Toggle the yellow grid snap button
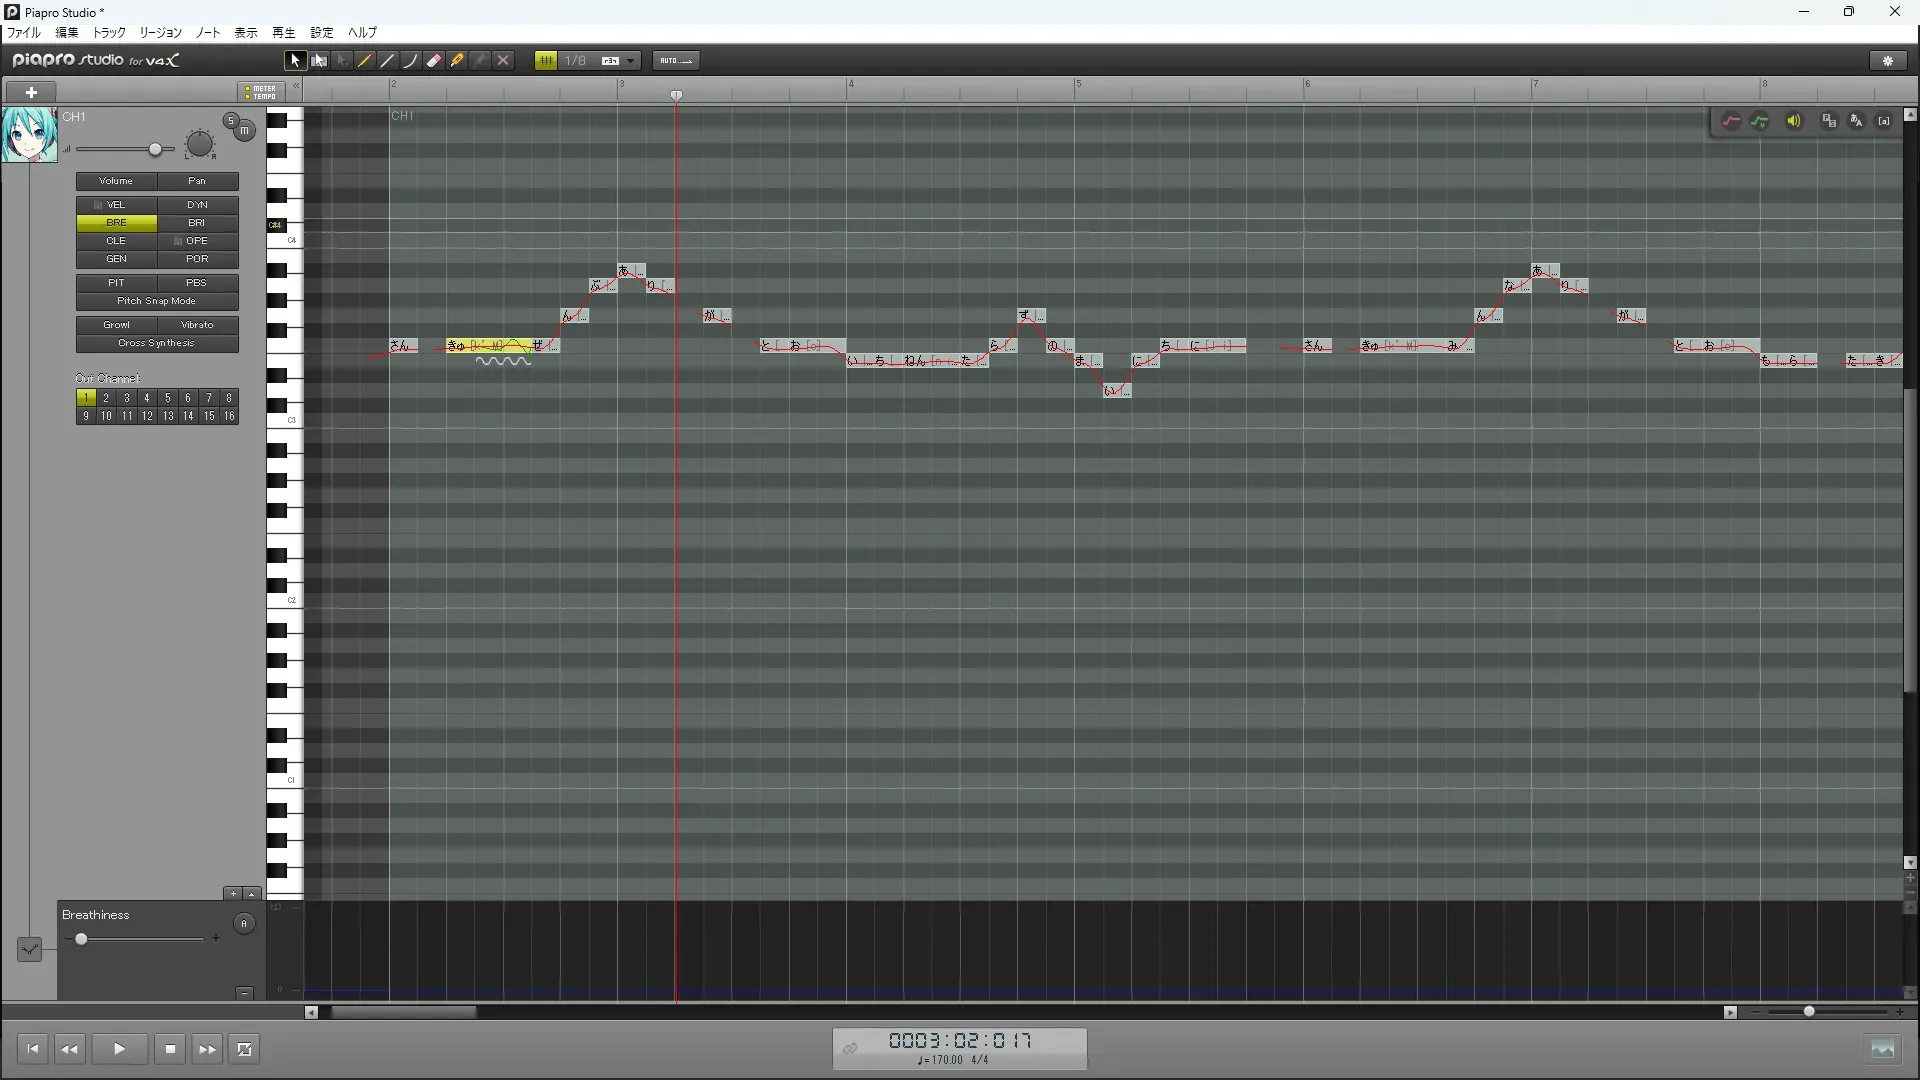The image size is (1920, 1080). pyautogui.click(x=546, y=61)
